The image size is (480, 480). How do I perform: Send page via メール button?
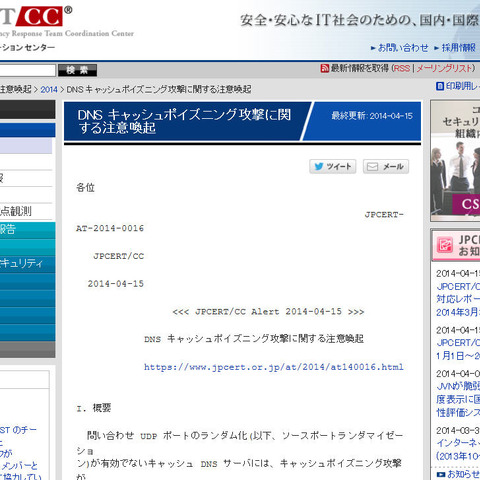point(386,166)
